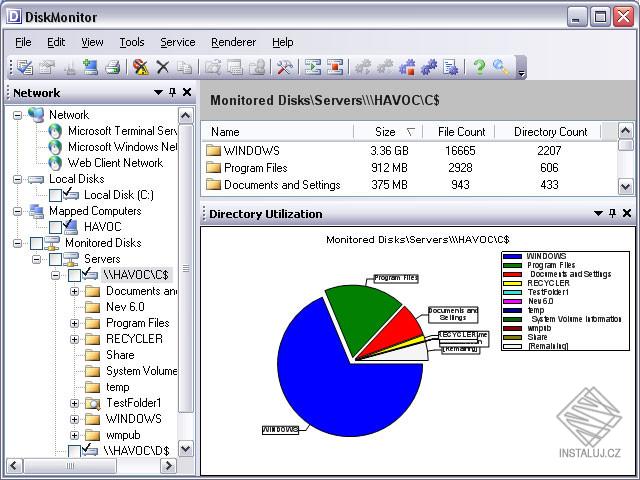
Task: Click the blue gears icon in toolbar
Action: (429, 67)
